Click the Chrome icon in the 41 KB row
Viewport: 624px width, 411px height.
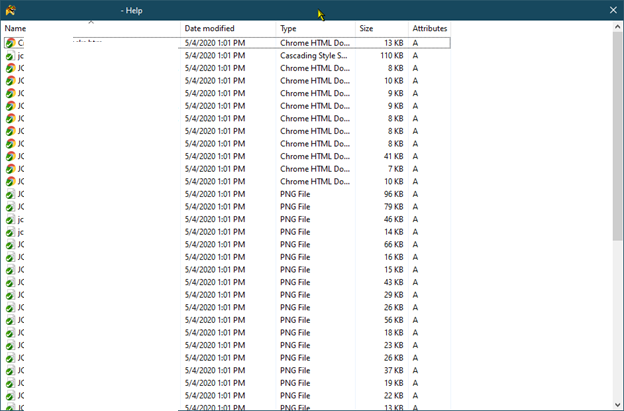click(x=11, y=156)
